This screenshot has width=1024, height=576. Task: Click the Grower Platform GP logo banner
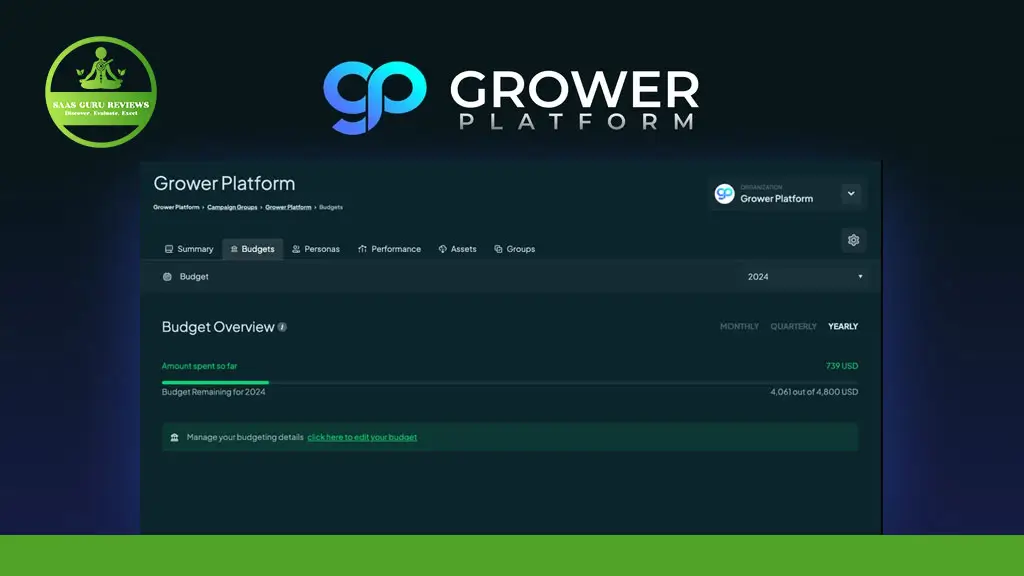point(511,97)
